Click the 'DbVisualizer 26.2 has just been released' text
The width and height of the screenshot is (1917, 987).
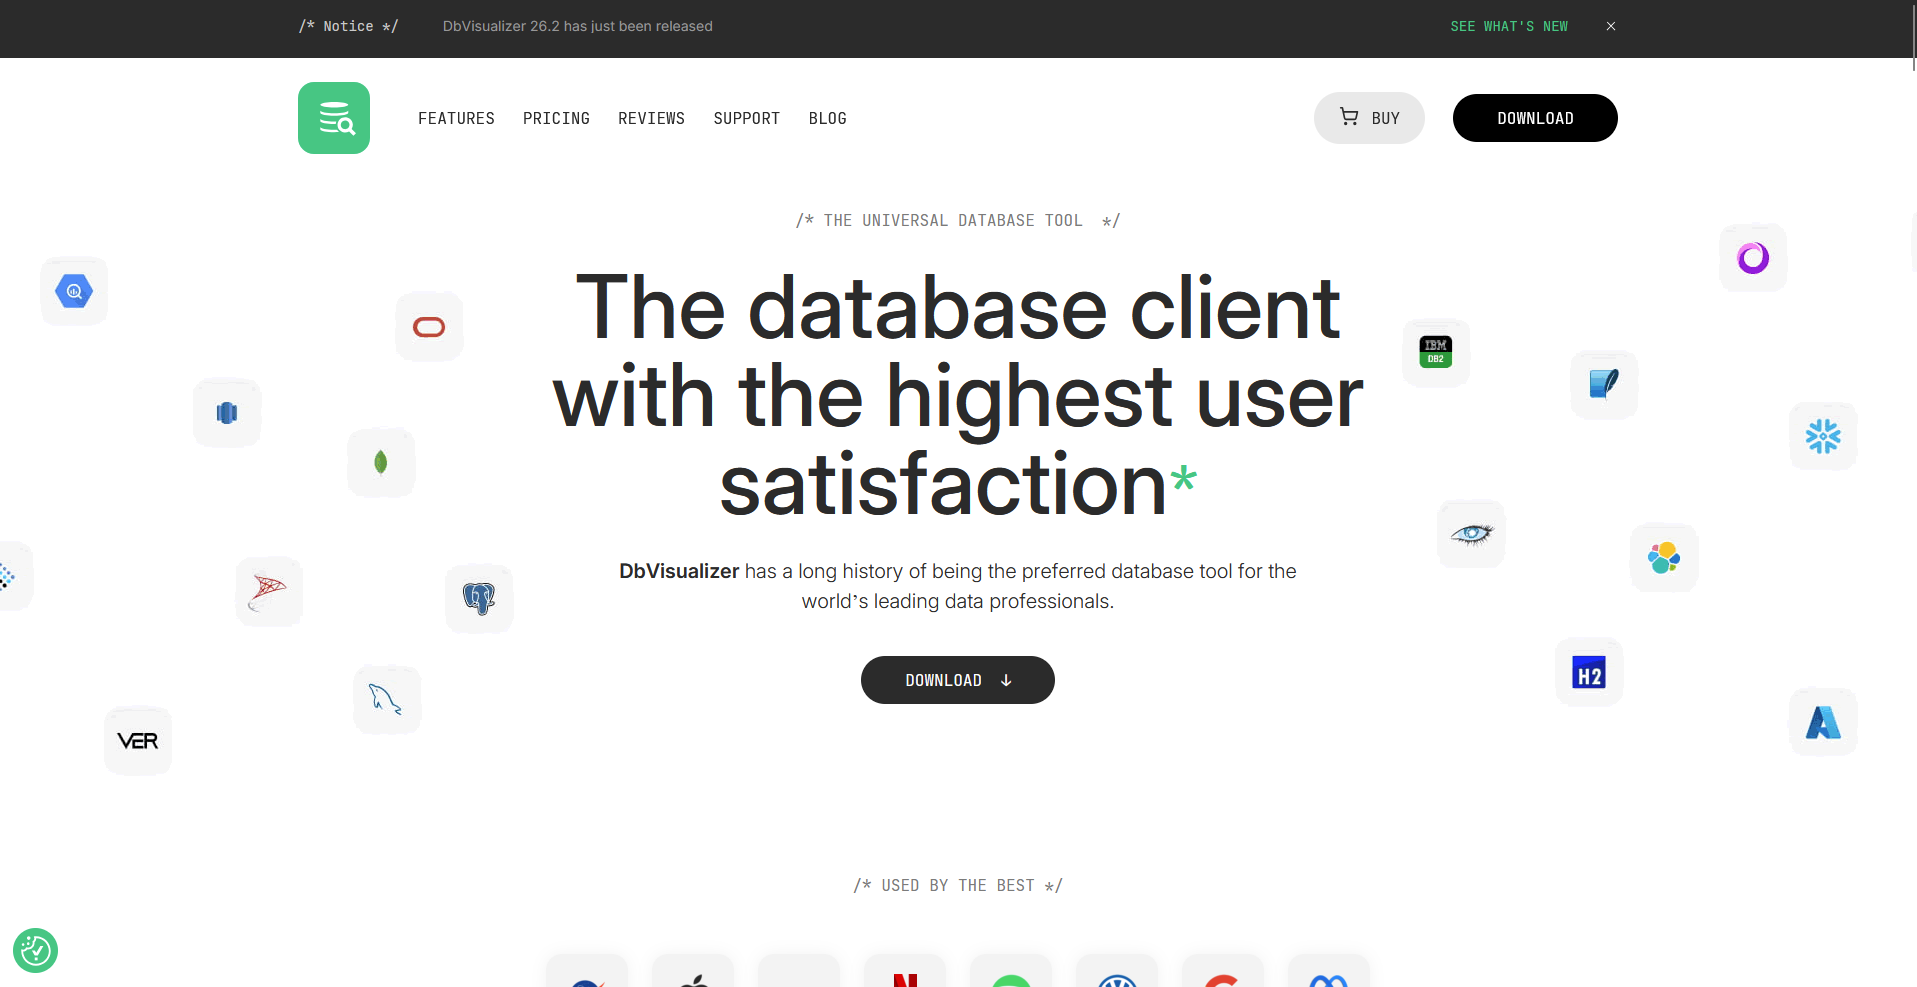click(x=578, y=26)
